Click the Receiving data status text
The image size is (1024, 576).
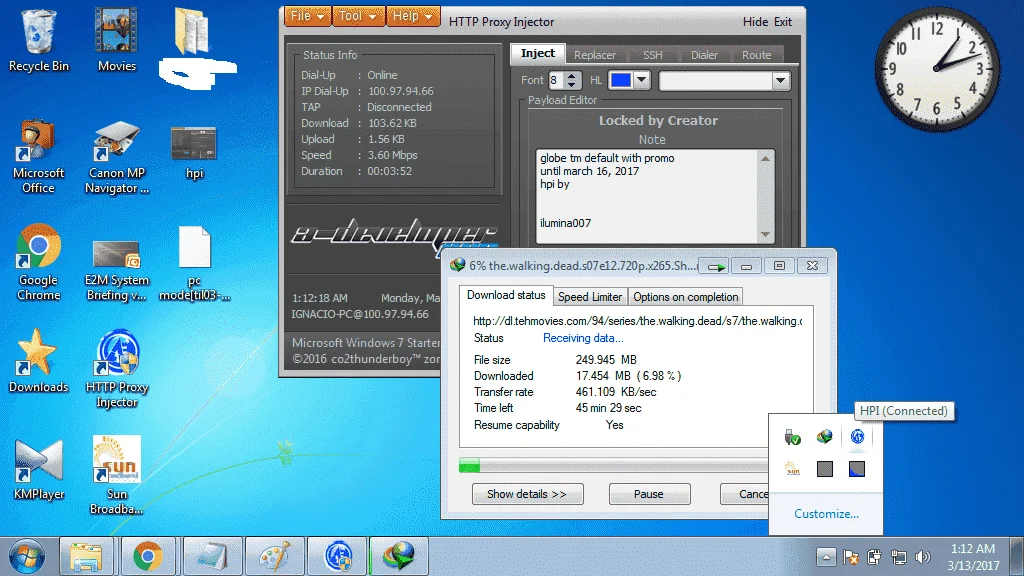coord(583,338)
